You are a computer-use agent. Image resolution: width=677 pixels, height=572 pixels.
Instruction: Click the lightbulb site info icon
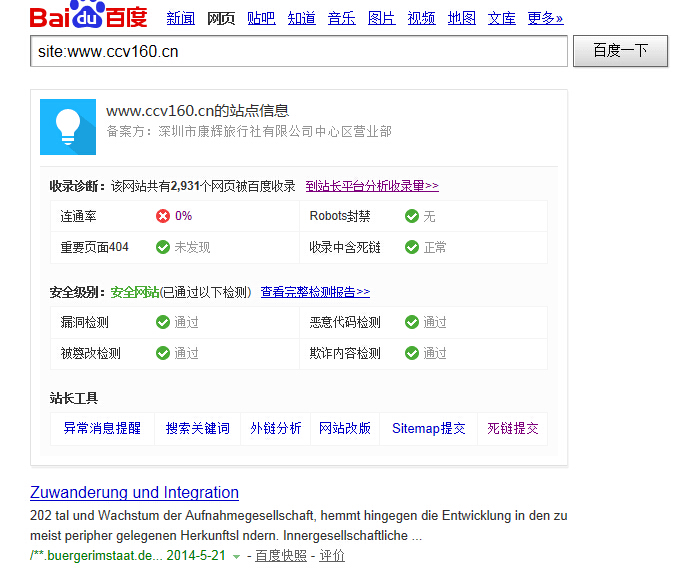(x=68, y=127)
